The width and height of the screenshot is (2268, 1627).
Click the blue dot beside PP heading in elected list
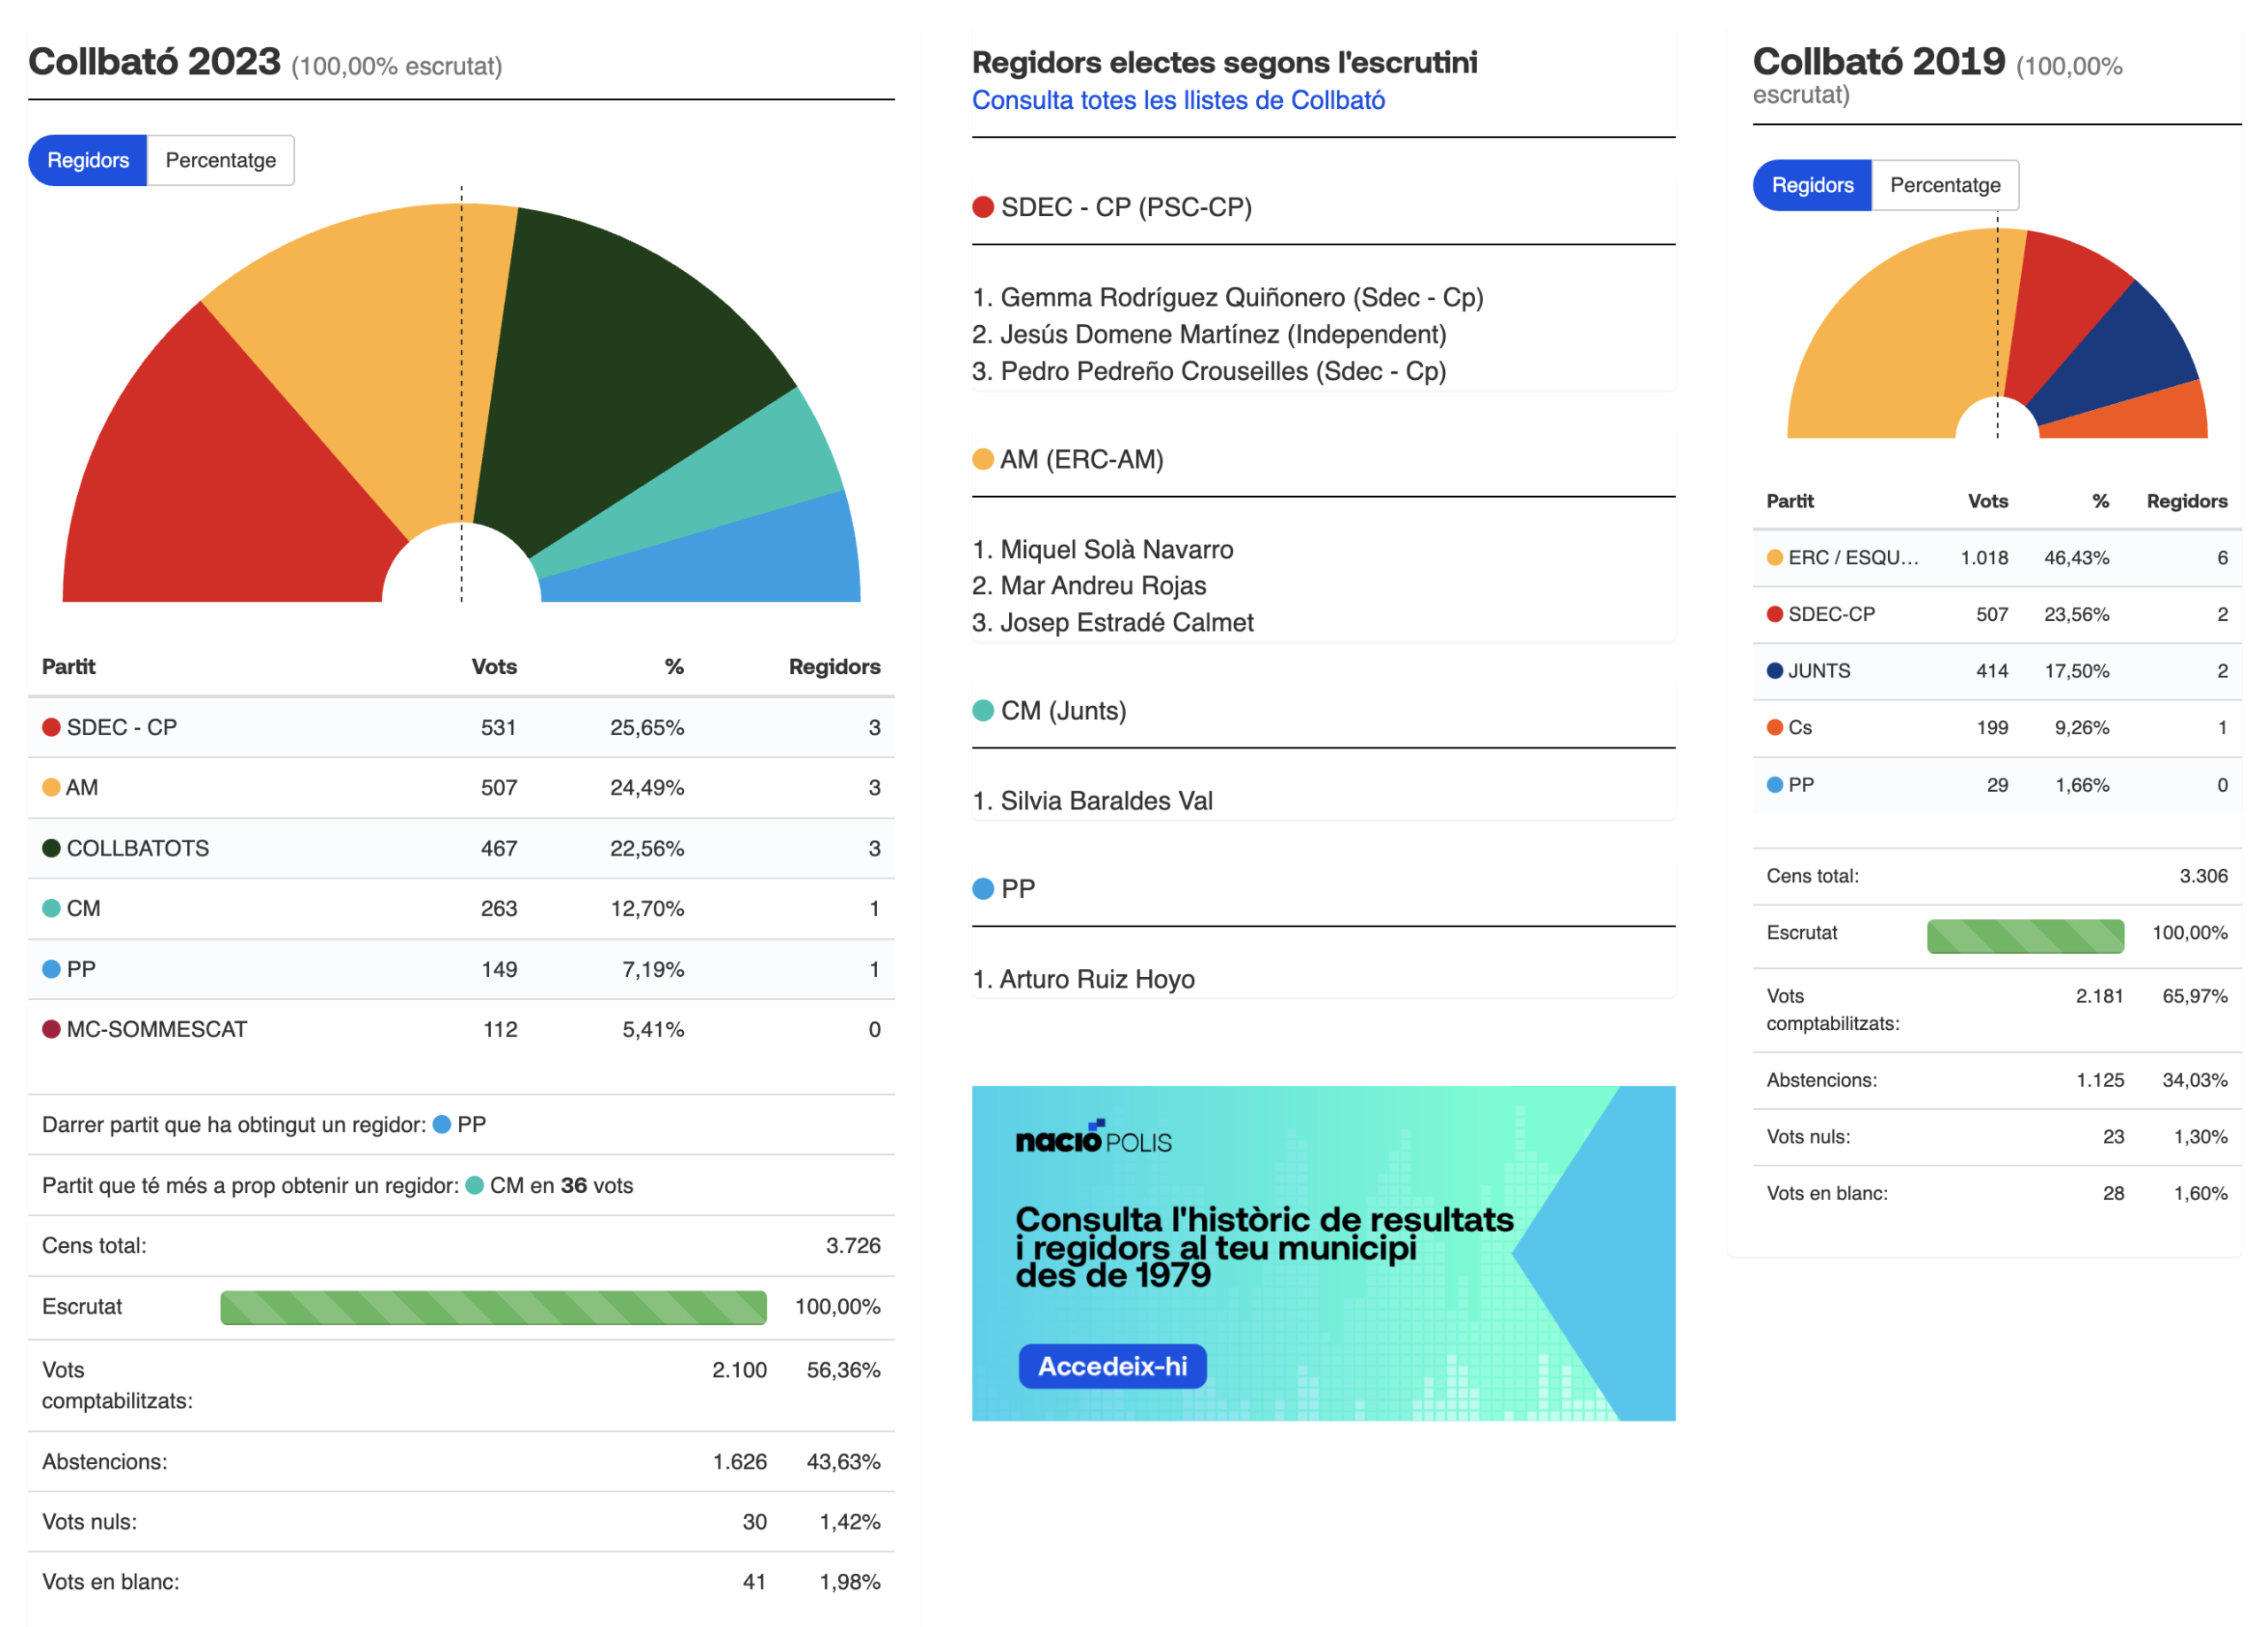(x=983, y=888)
